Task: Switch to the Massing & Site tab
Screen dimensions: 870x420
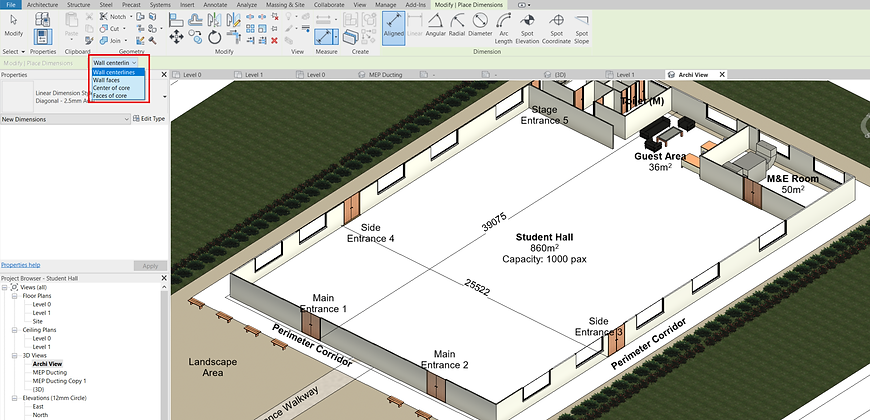Action: (285, 4)
